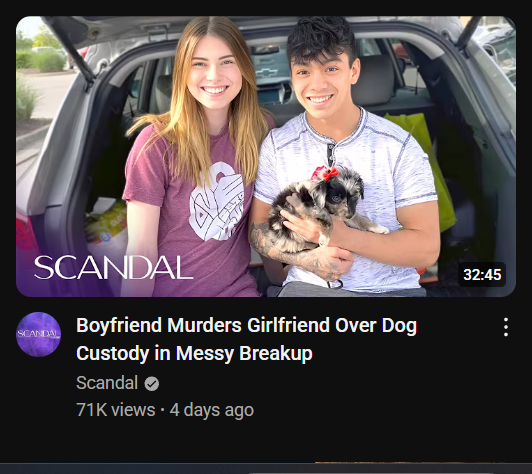
Task: Click the '71K views' text
Action: (x=116, y=410)
